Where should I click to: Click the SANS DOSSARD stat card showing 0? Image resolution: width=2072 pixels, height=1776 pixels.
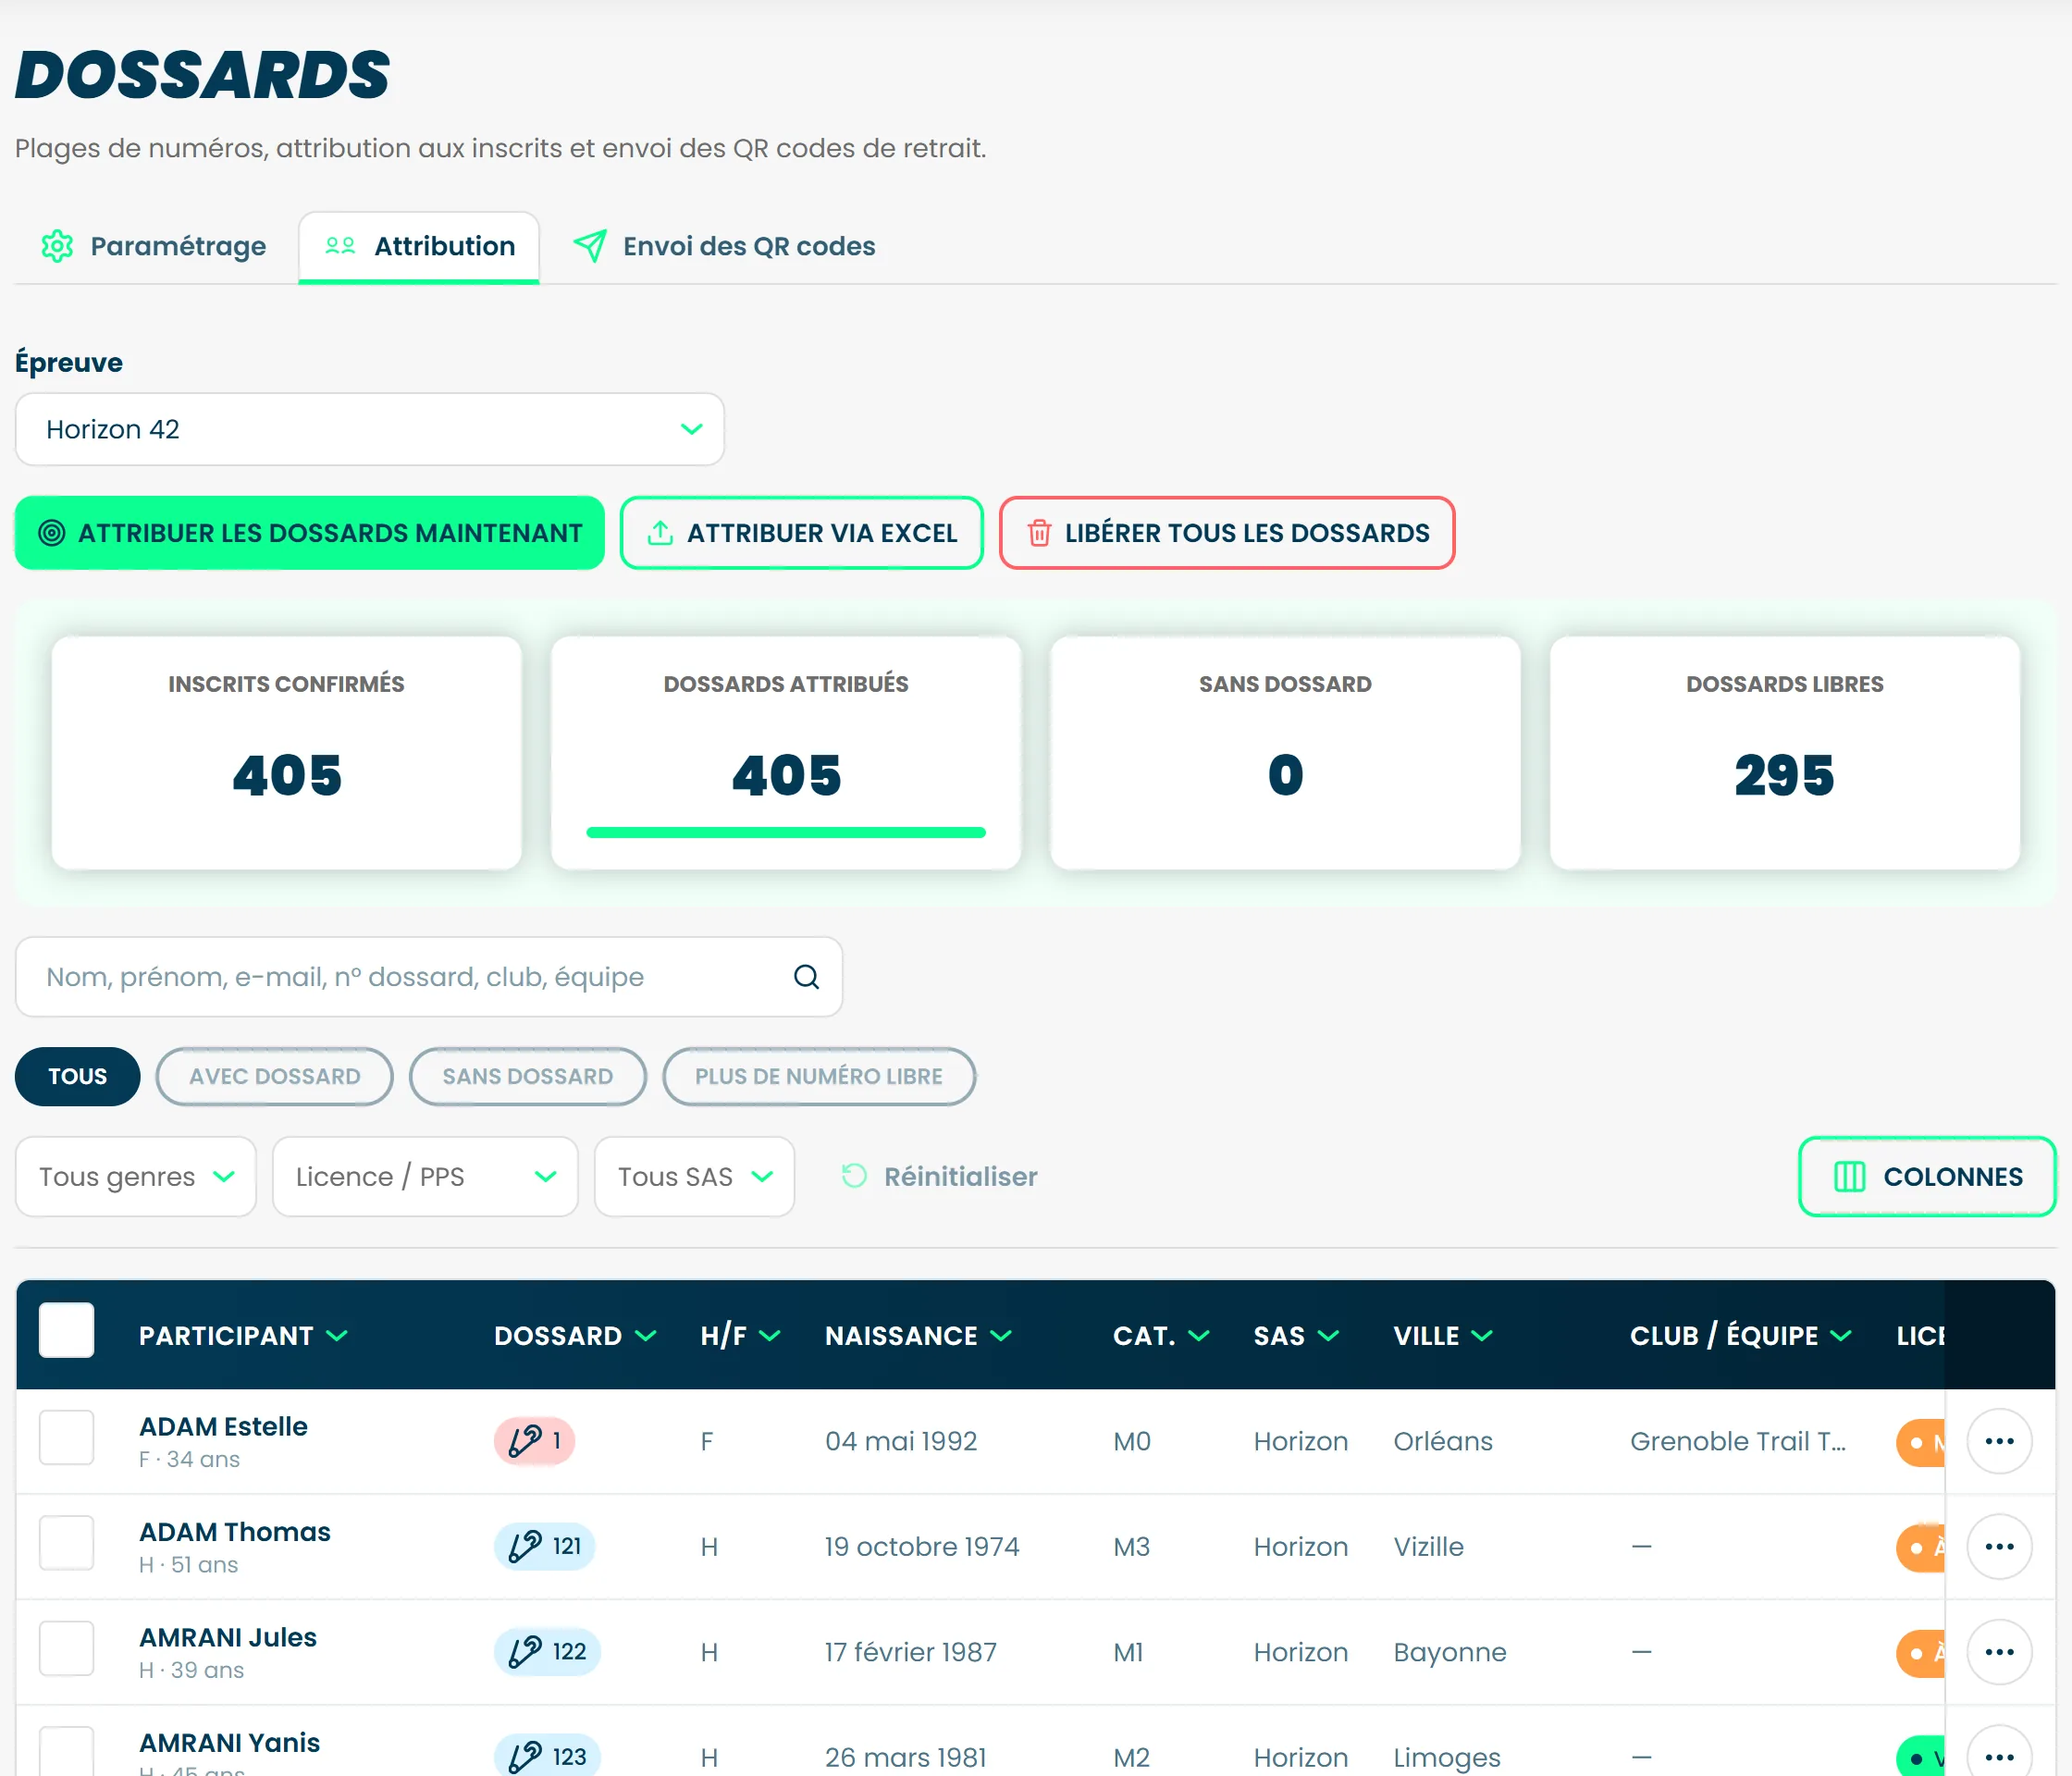tap(1285, 753)
